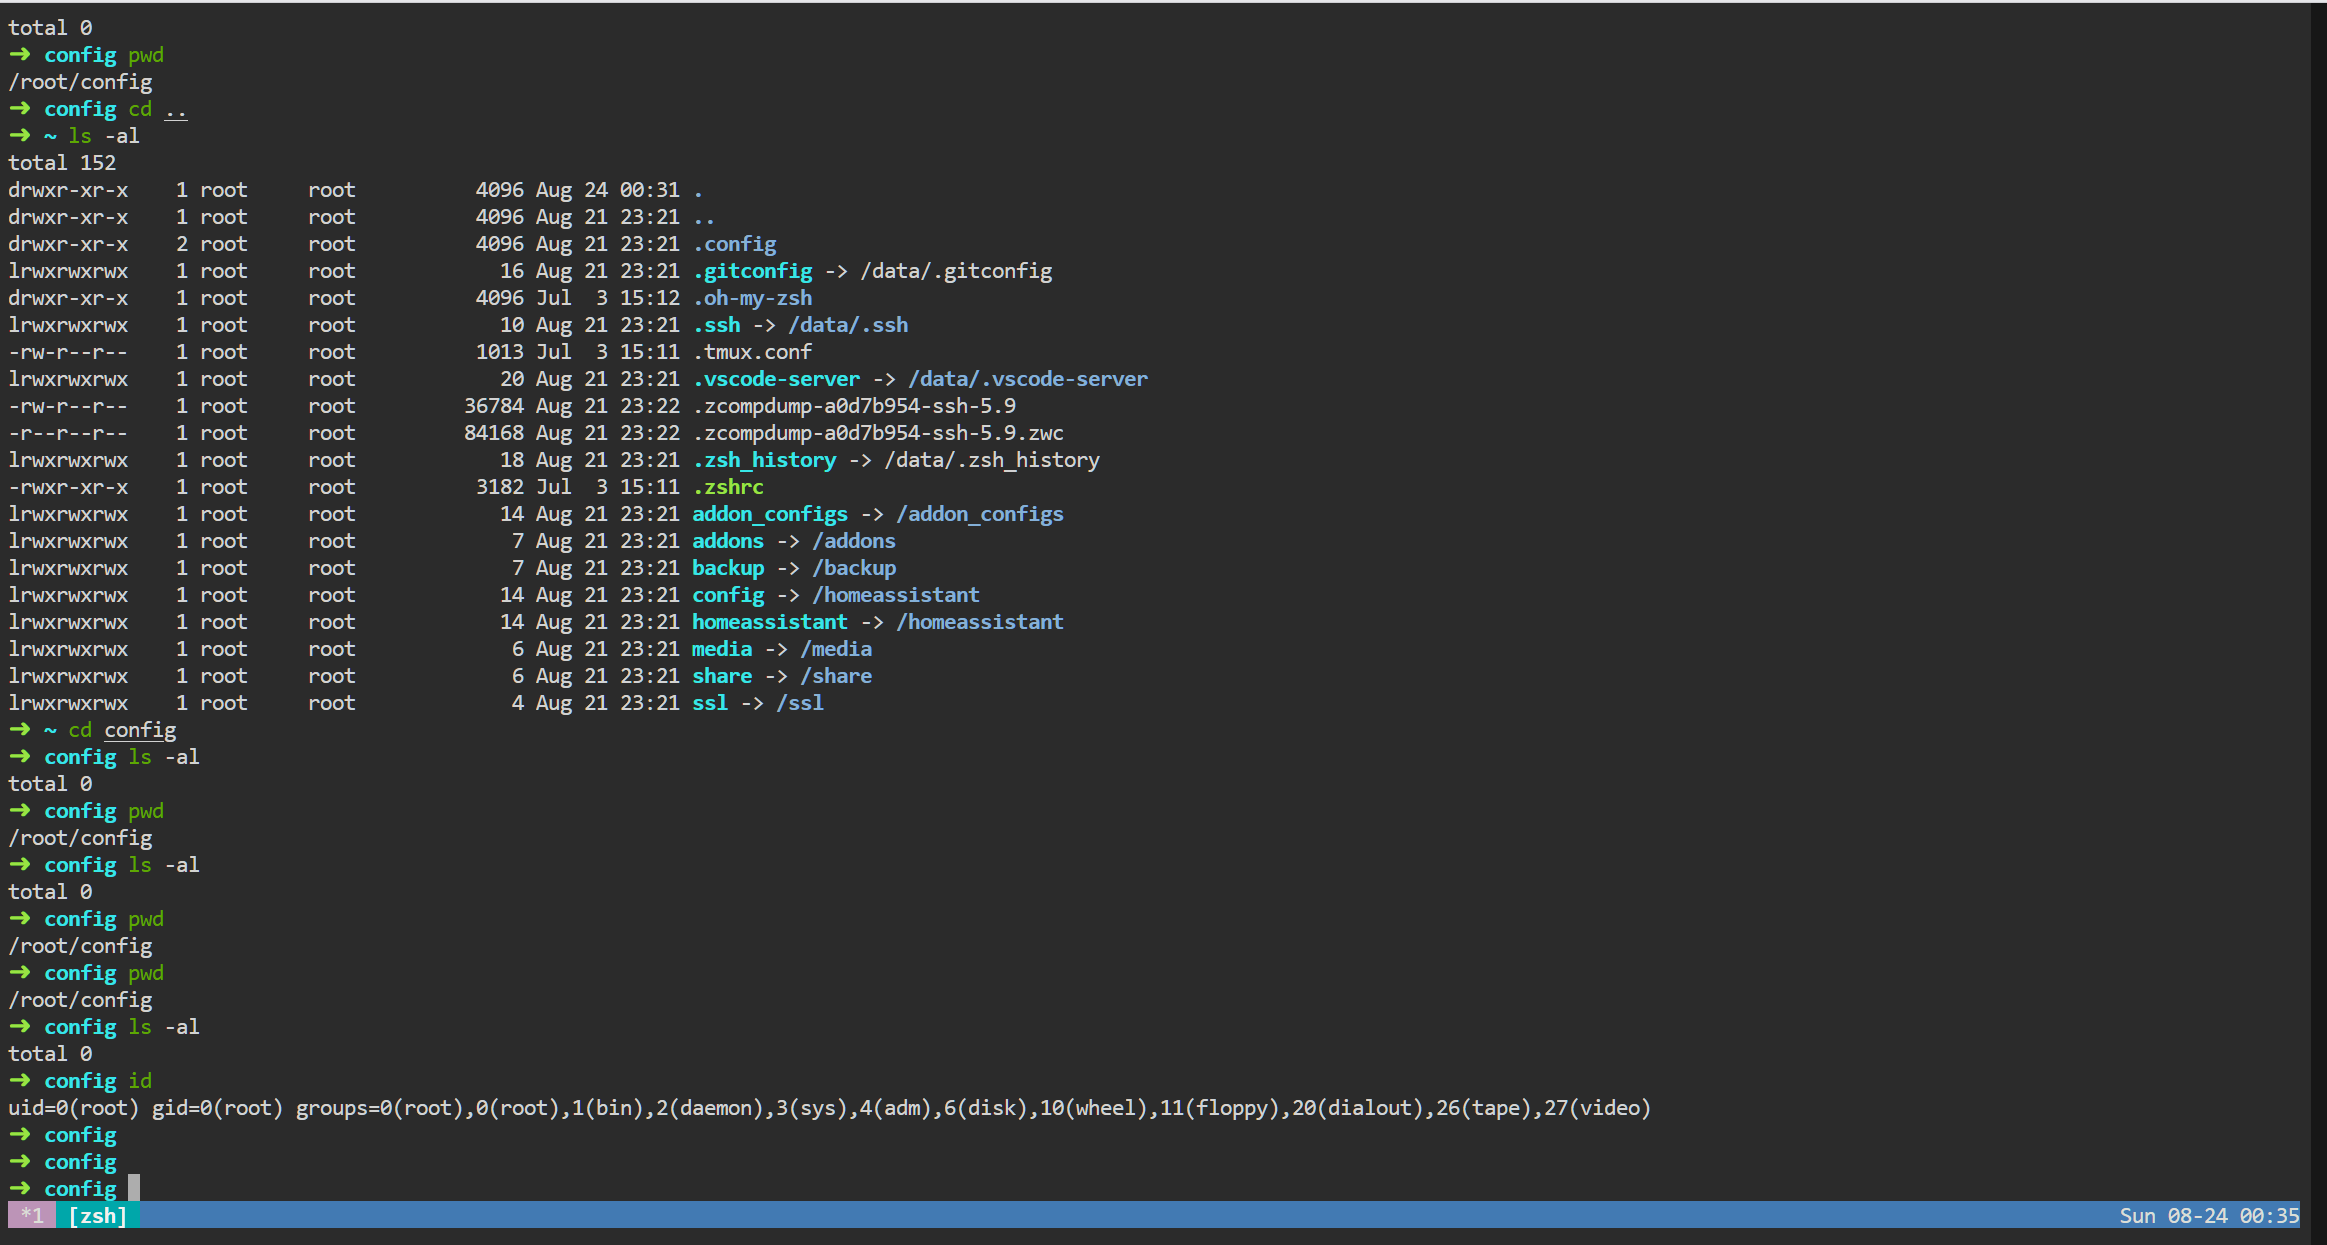Click the /backup link target
This screenshot has width=2327, height=1245.
click(x=854, y=568)
